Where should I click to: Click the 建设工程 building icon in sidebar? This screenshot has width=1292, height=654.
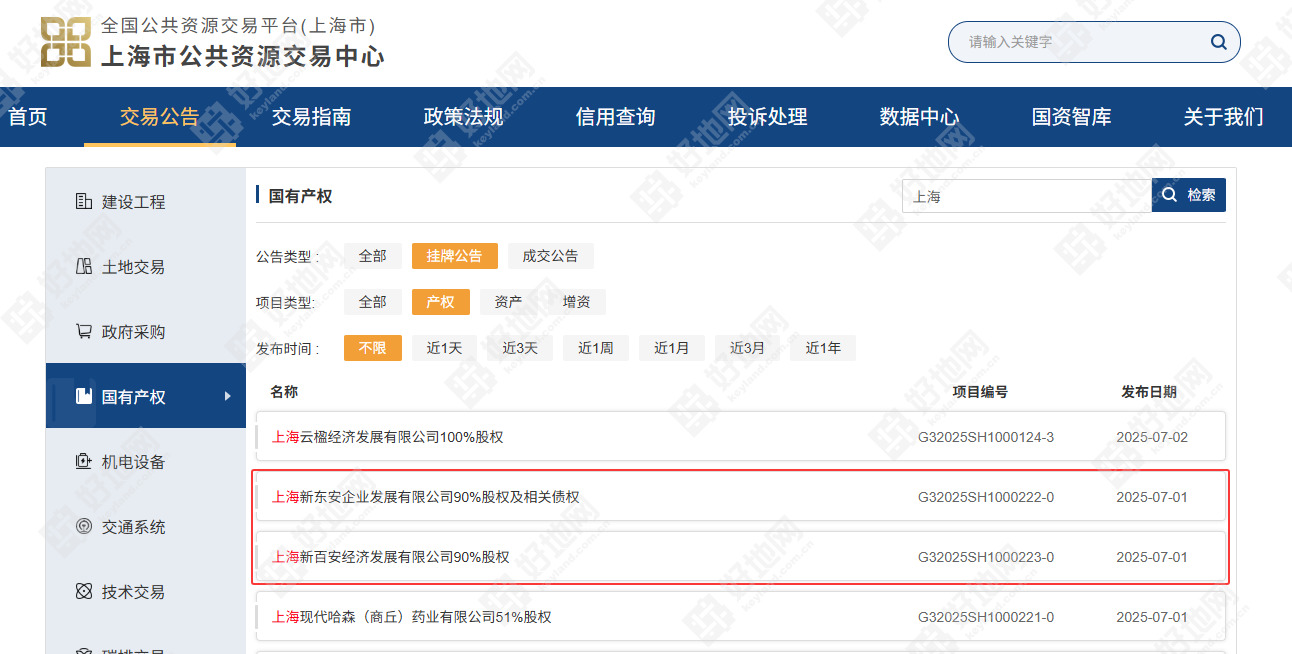(84, 202)
